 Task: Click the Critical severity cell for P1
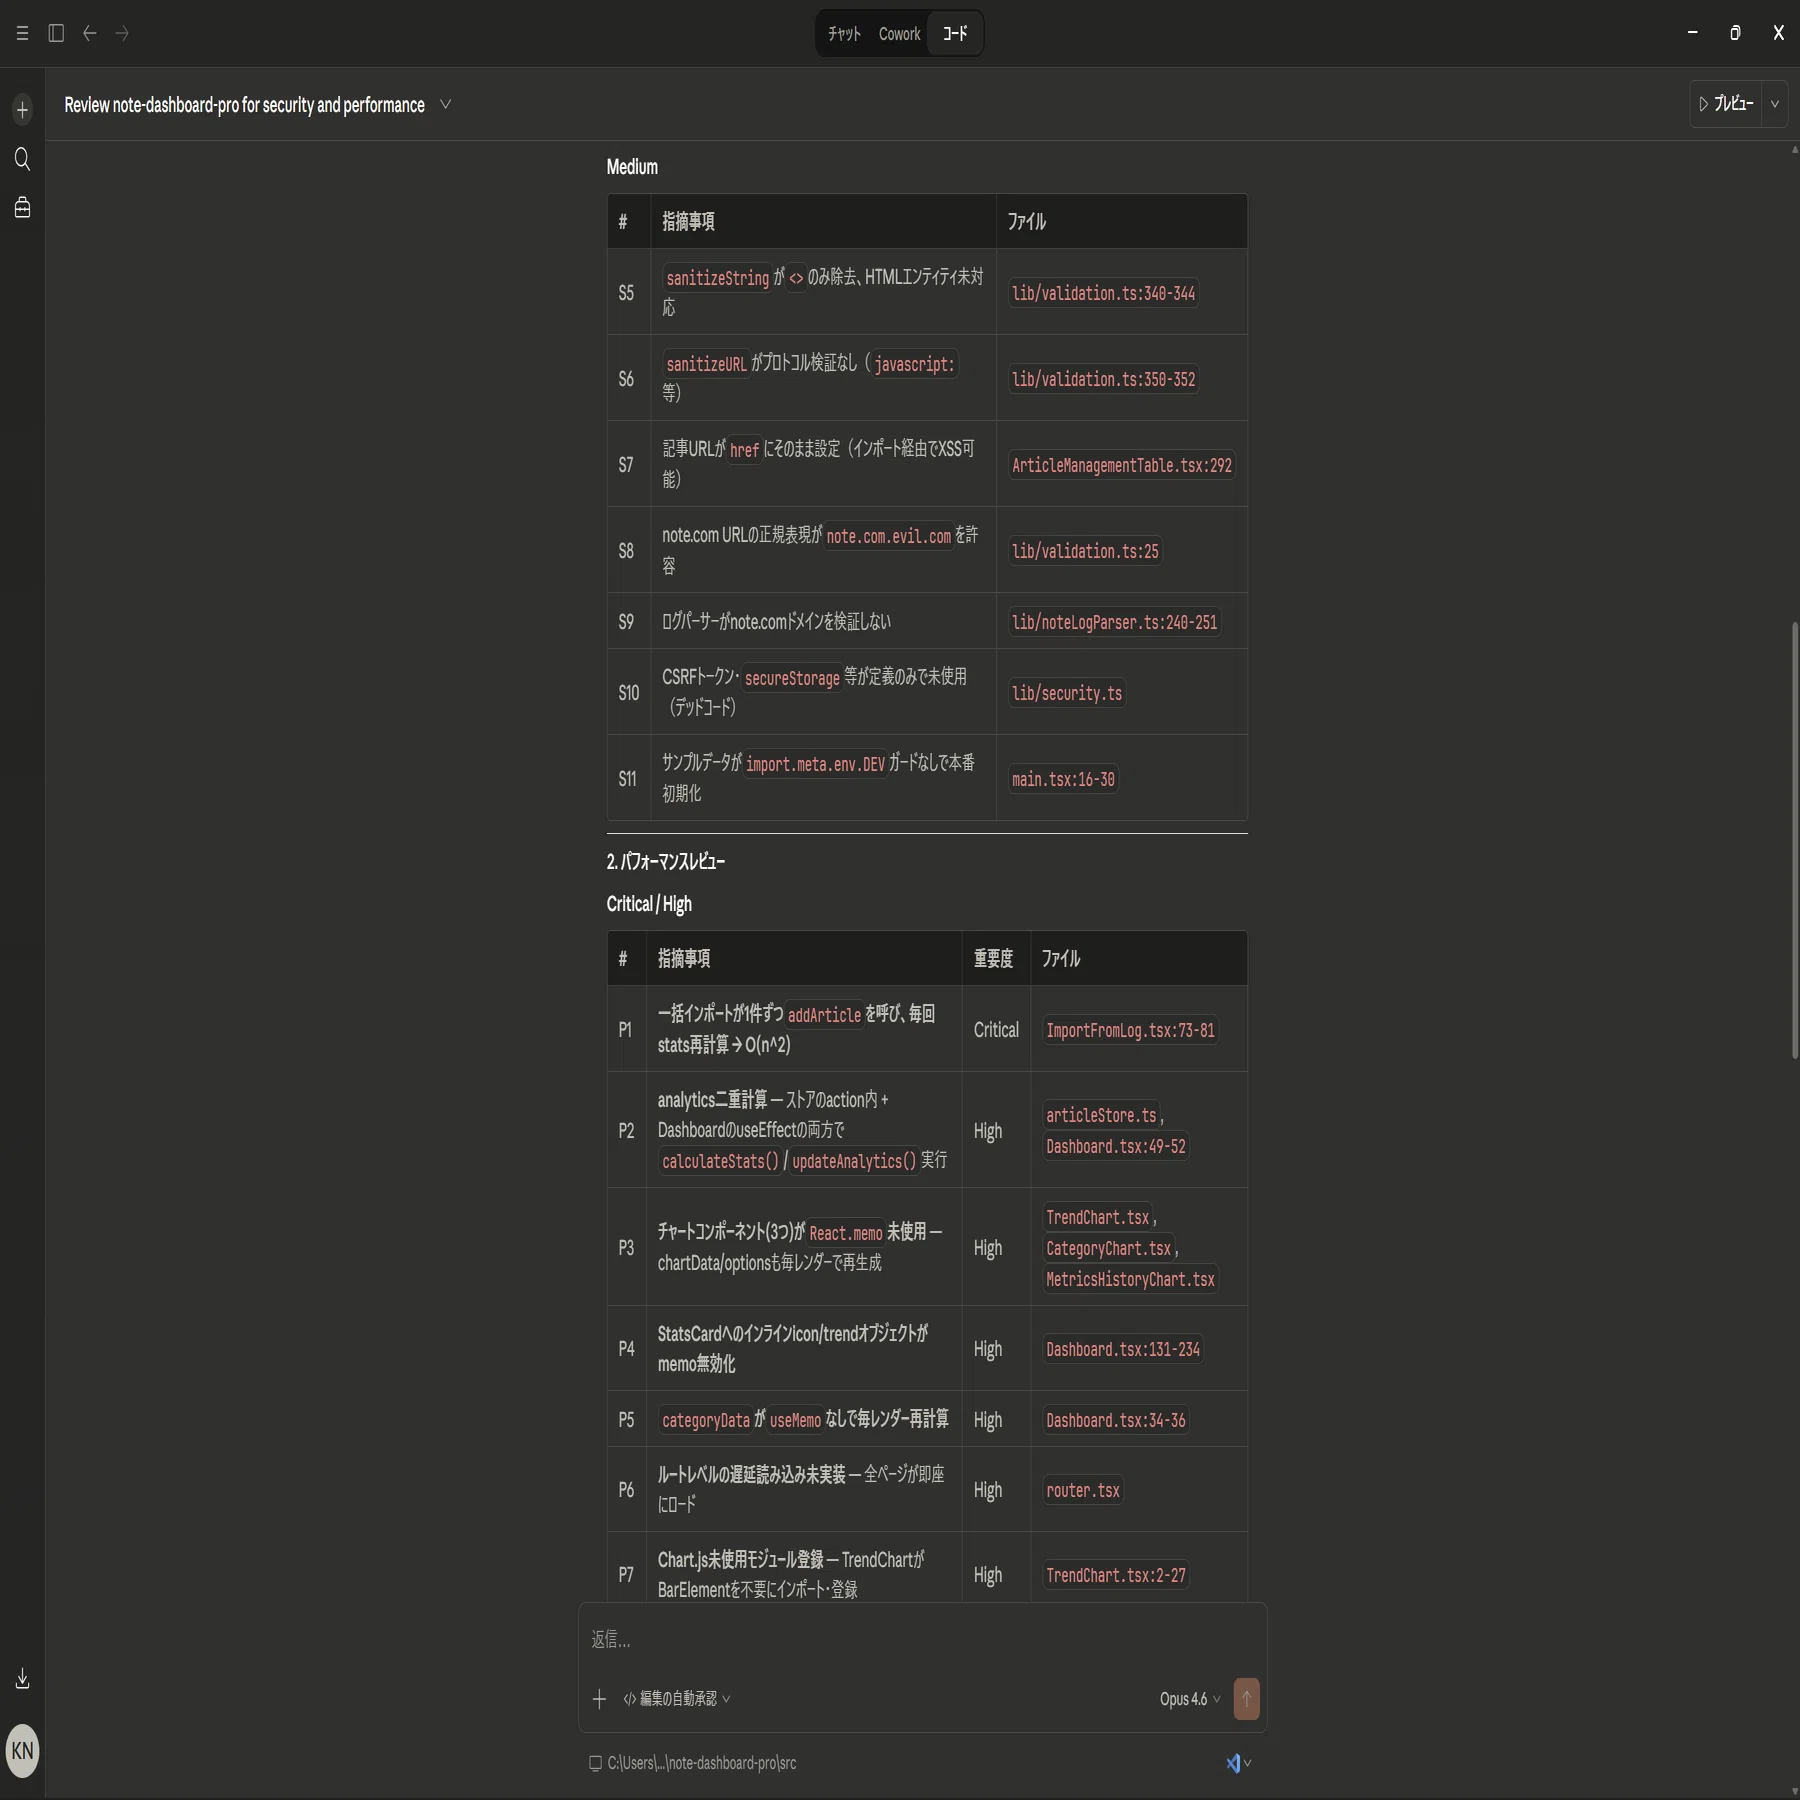click(996, 1030)
